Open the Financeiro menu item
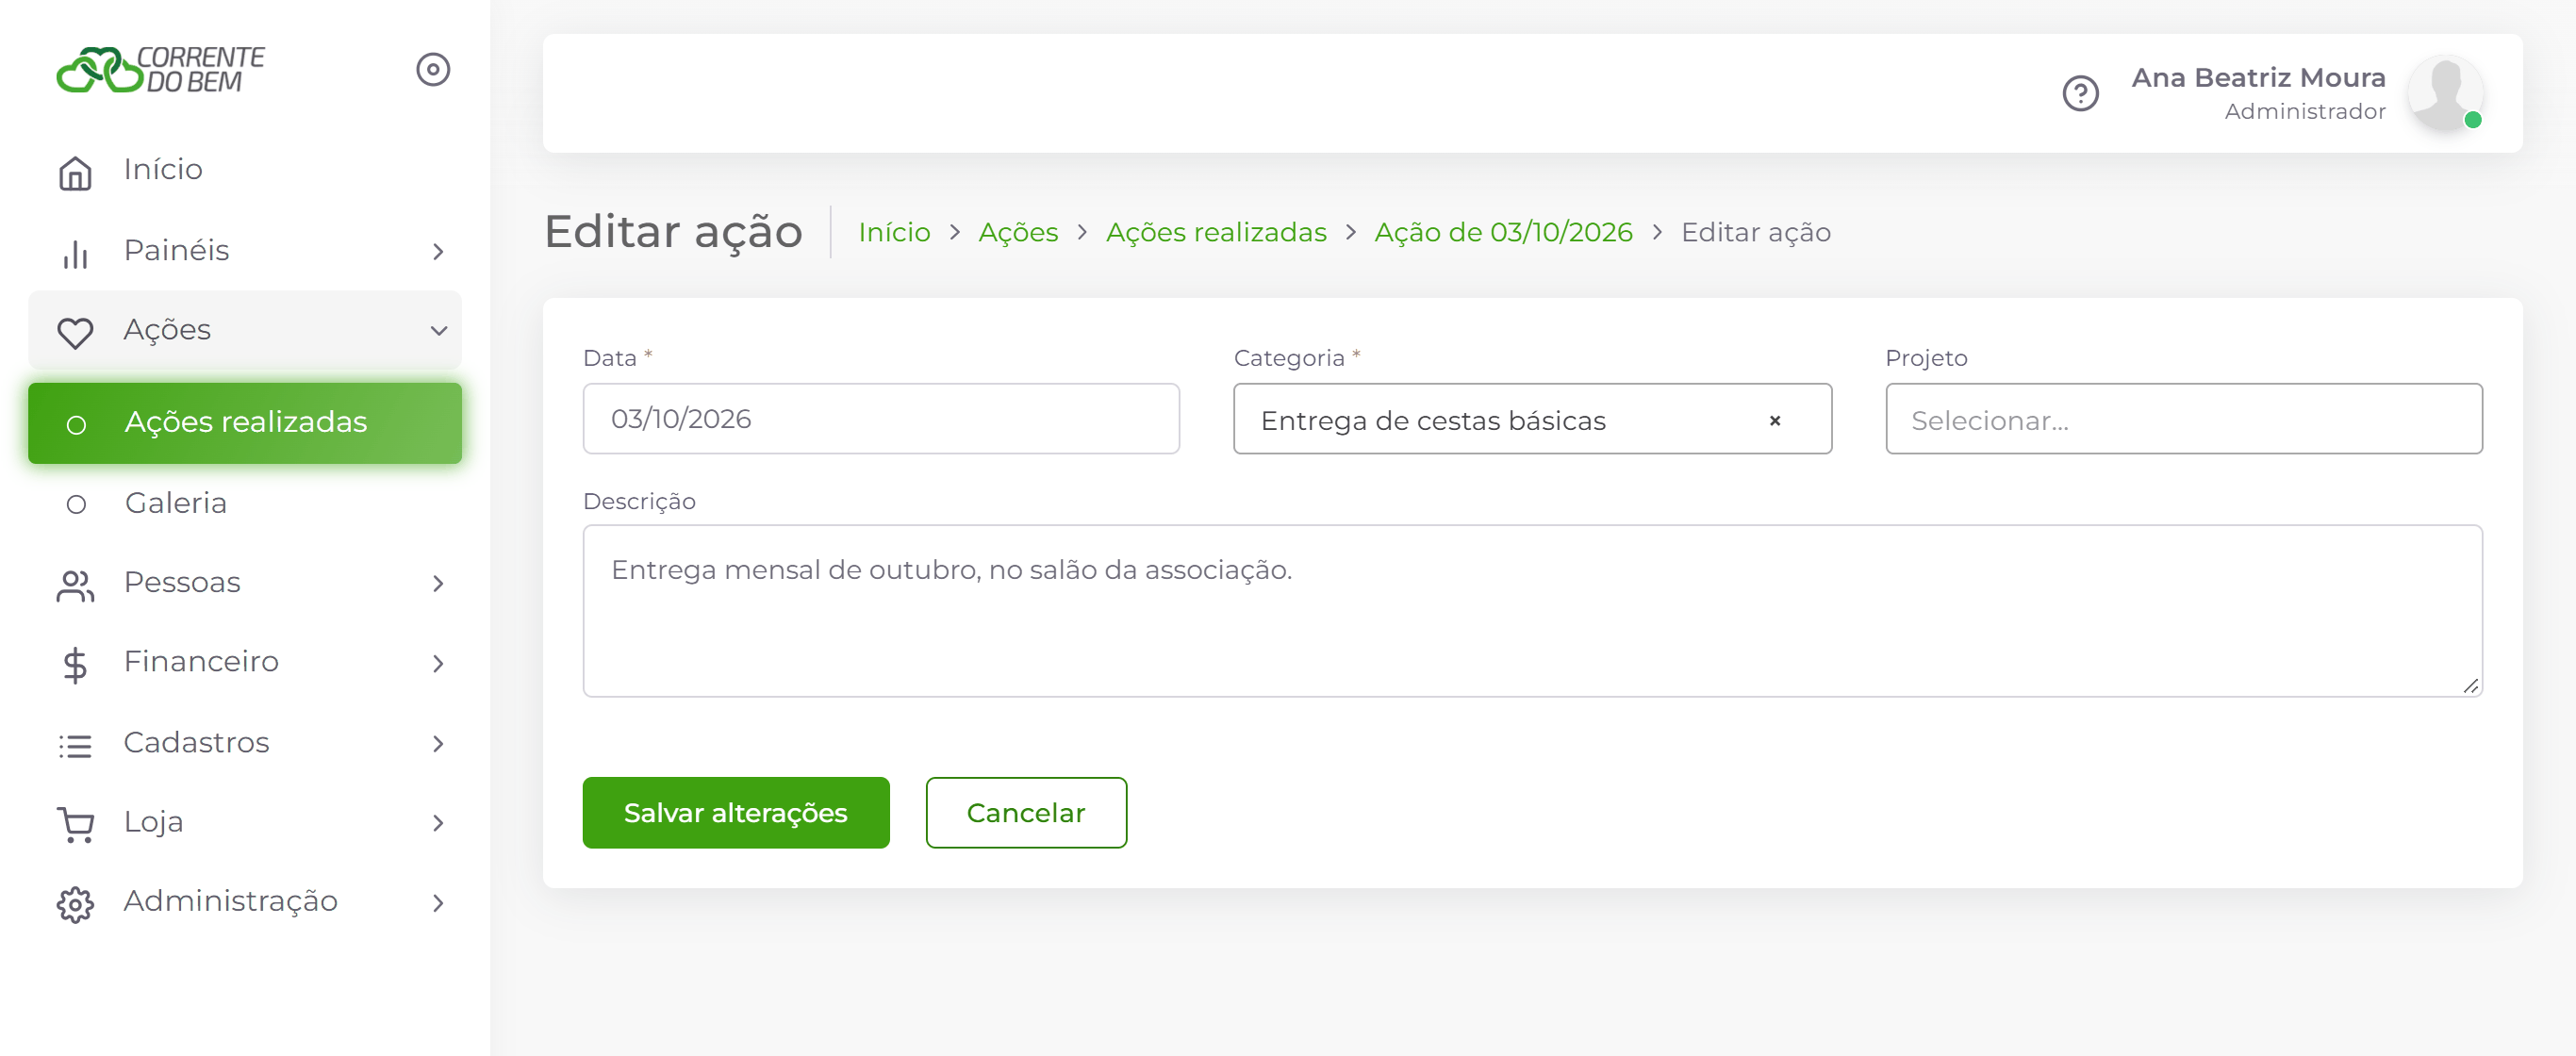 tap(245, 662)
